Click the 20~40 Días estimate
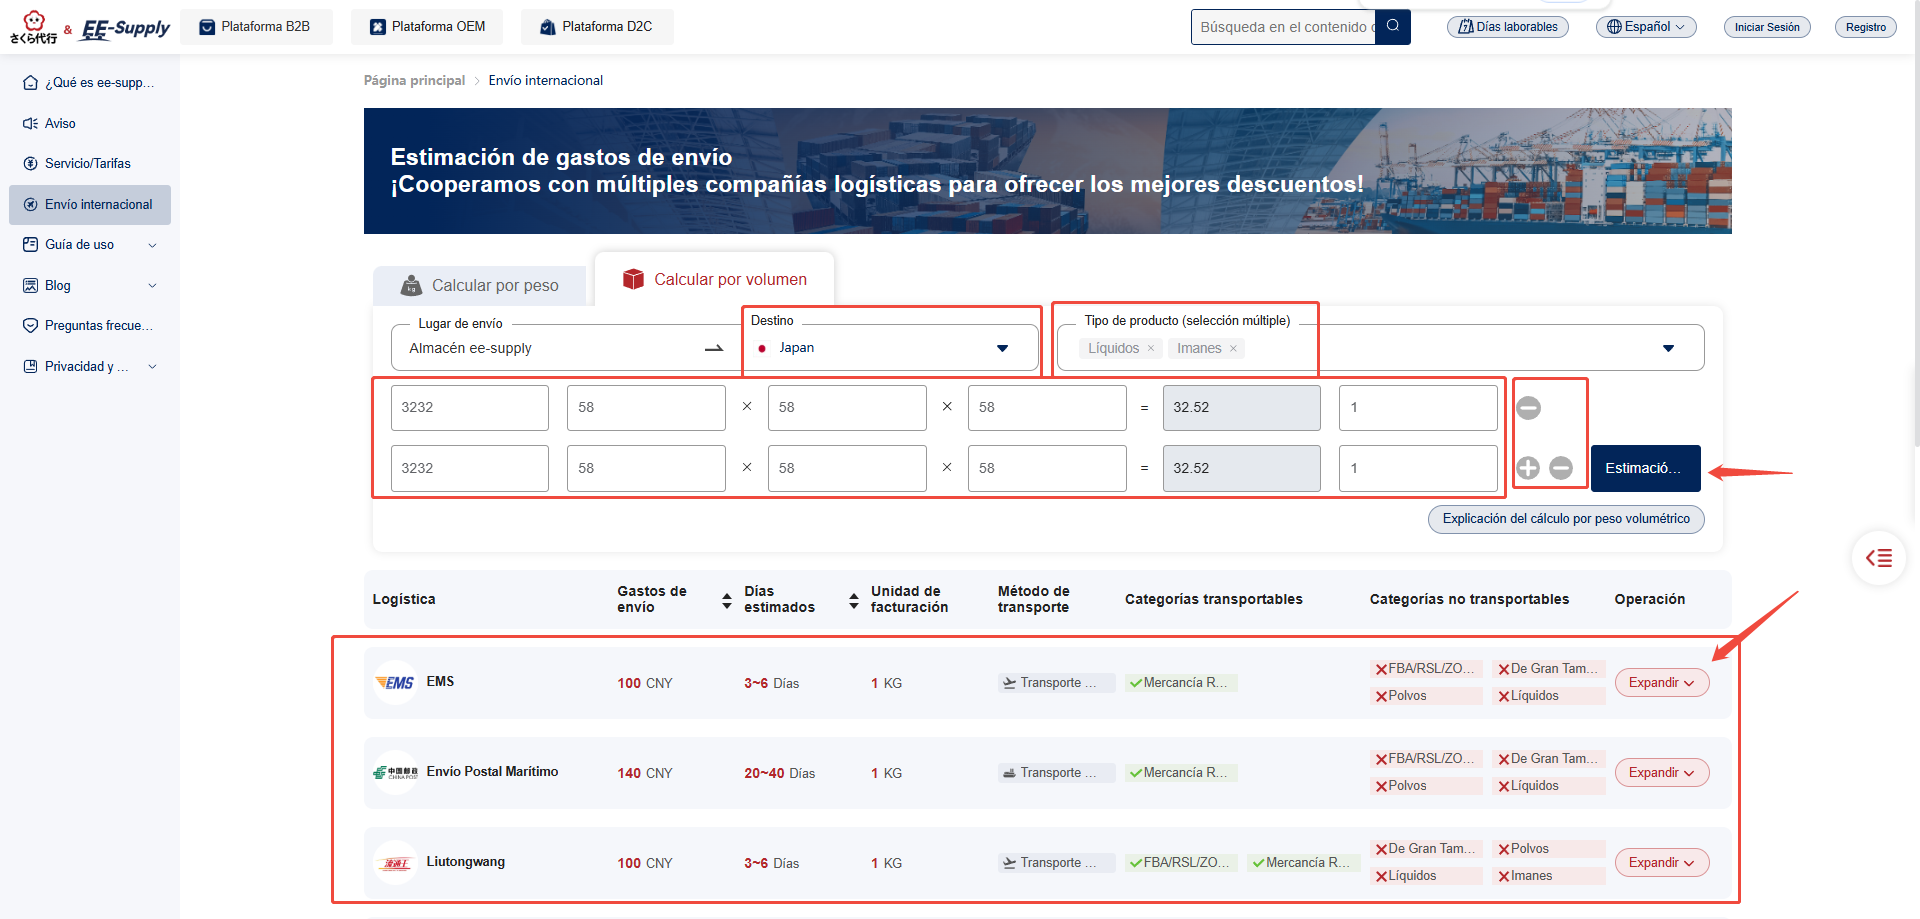Viewport: 1920px width, 919px height. [780, 773]
